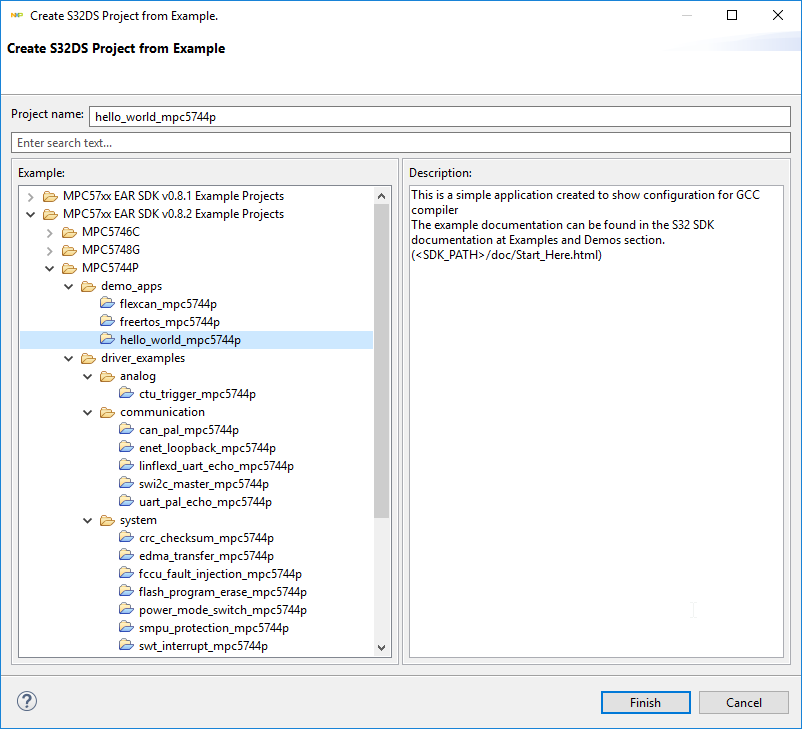Expand the MPC5746C tree node
802x729 pixels.
[x=49, y=232]
